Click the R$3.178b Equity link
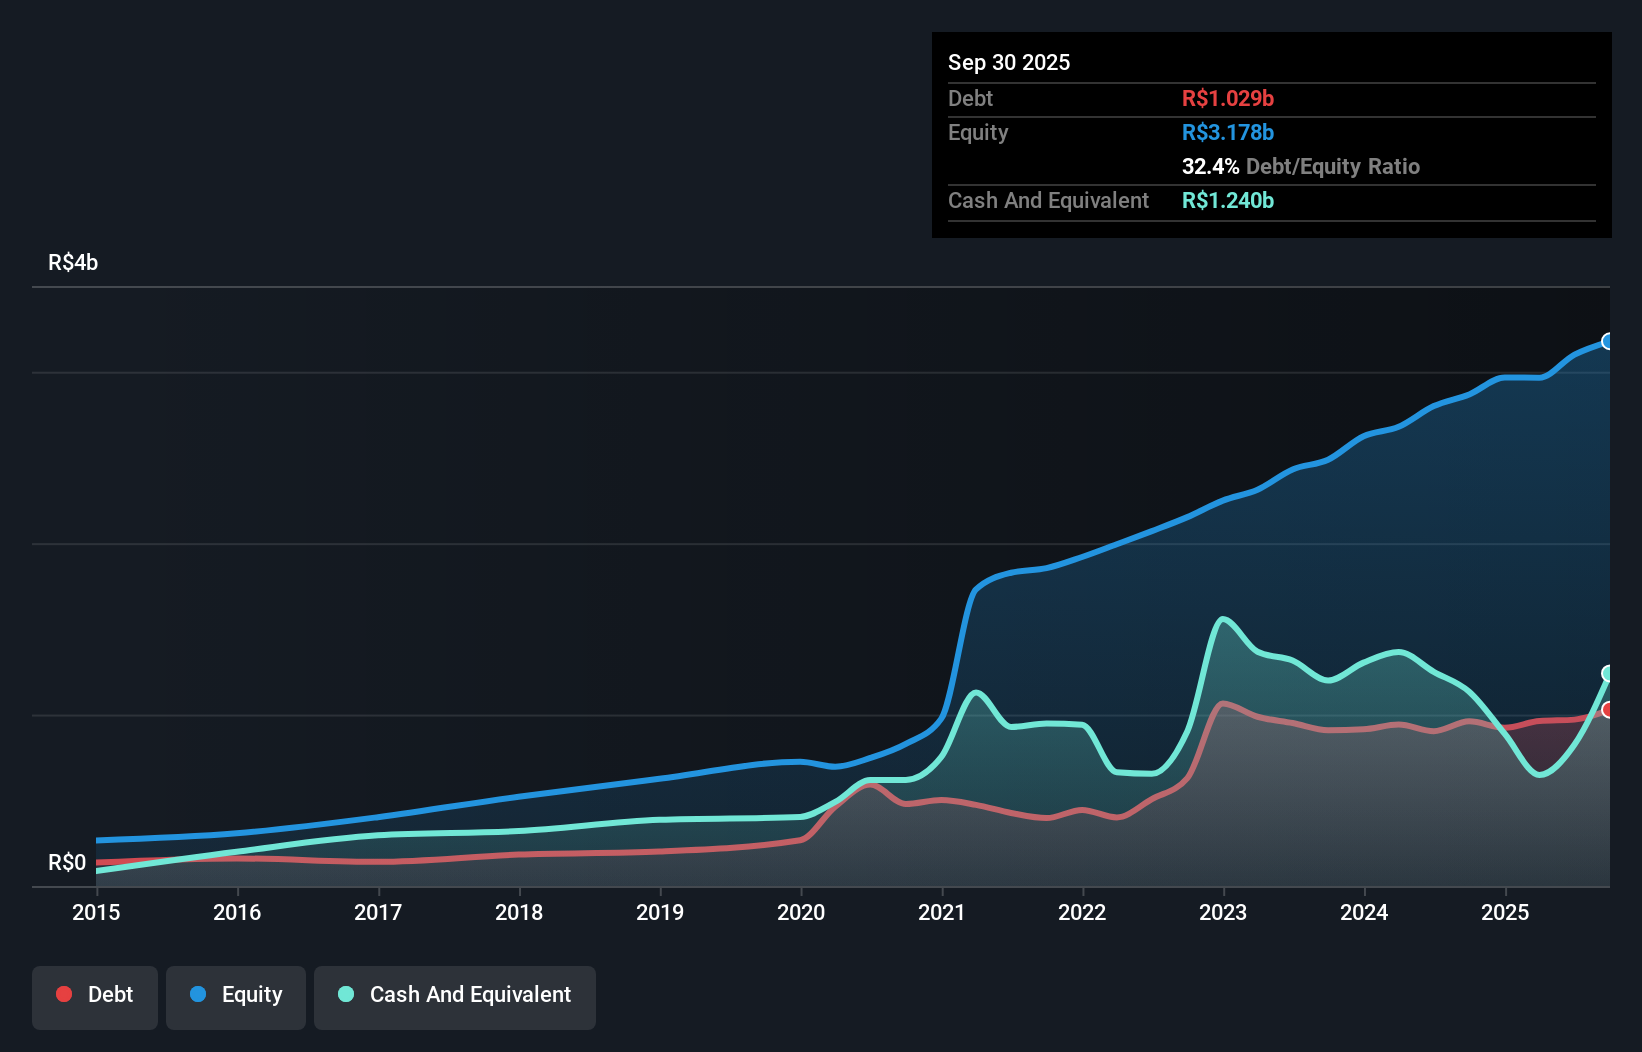Image resolution: width=1642 pixels, height=1052 pixels. pyautogui.click(x=1227, y=132)
